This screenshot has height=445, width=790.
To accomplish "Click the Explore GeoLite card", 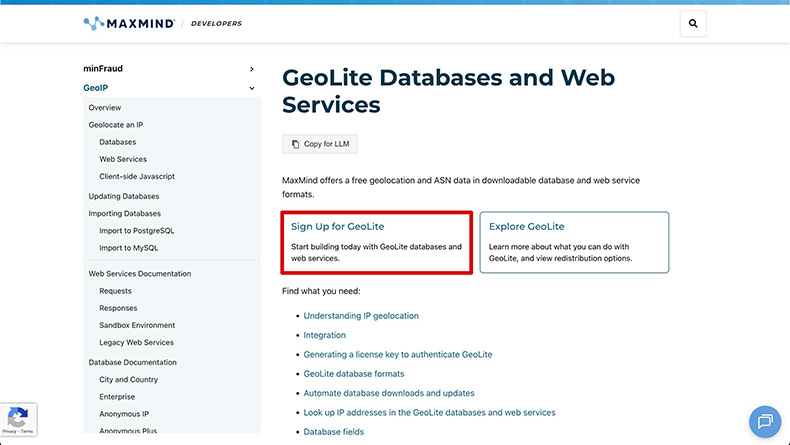I will pyautogui.click(x=574, y=242).
